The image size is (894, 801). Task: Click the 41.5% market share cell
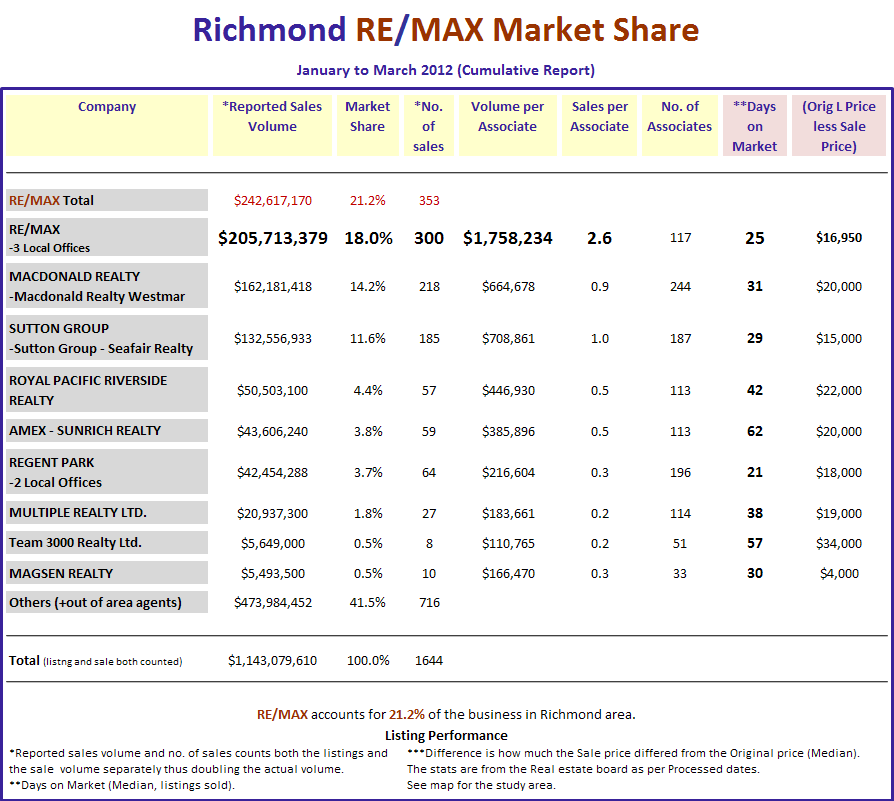point(368,603)
